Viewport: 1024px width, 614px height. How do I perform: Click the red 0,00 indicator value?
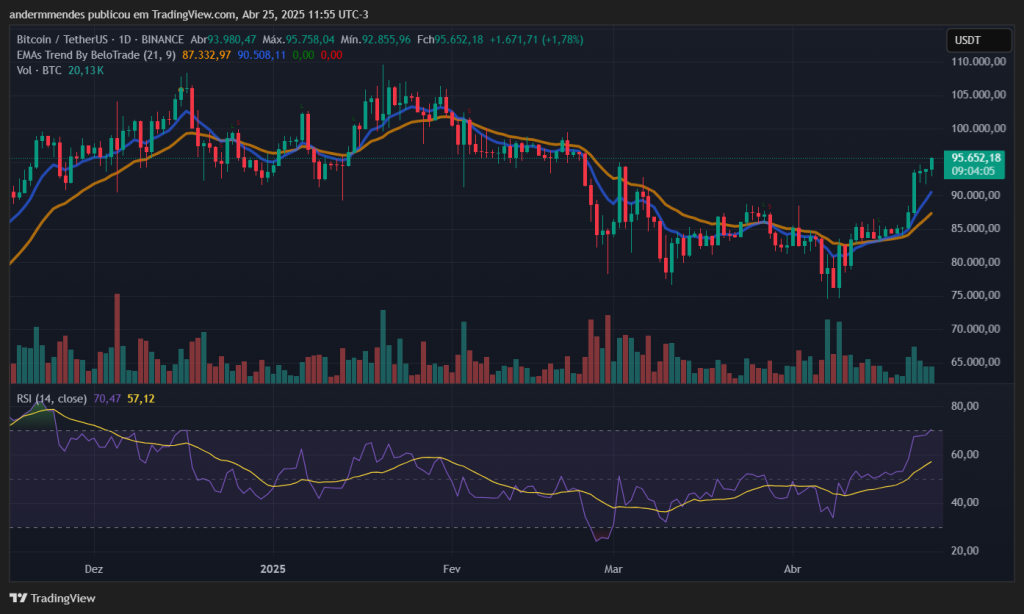click(x=331, y=55)
